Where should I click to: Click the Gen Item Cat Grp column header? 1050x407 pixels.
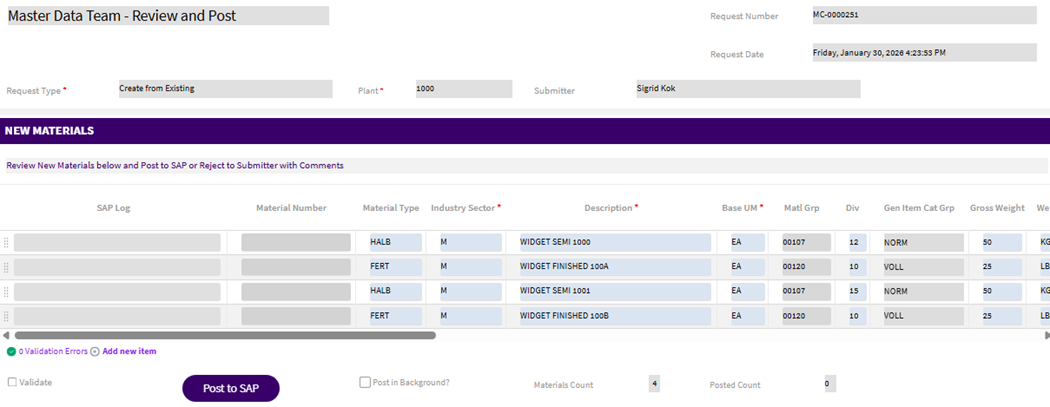pos(919,208)
